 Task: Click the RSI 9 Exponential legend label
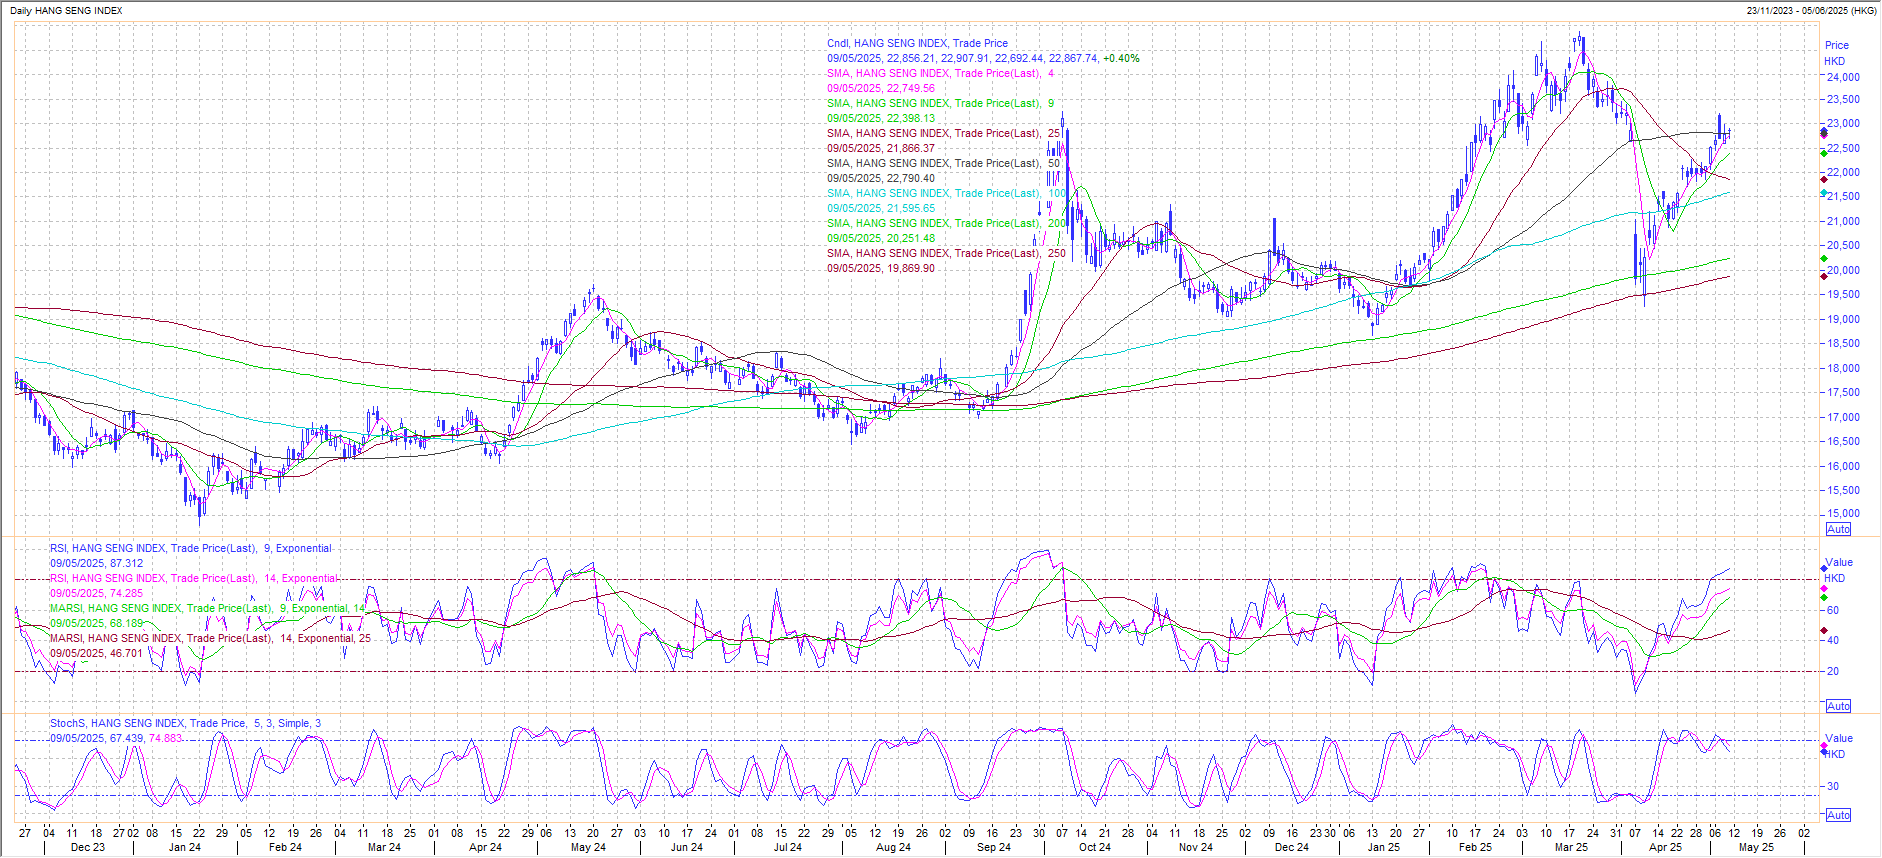pos(190,548)
